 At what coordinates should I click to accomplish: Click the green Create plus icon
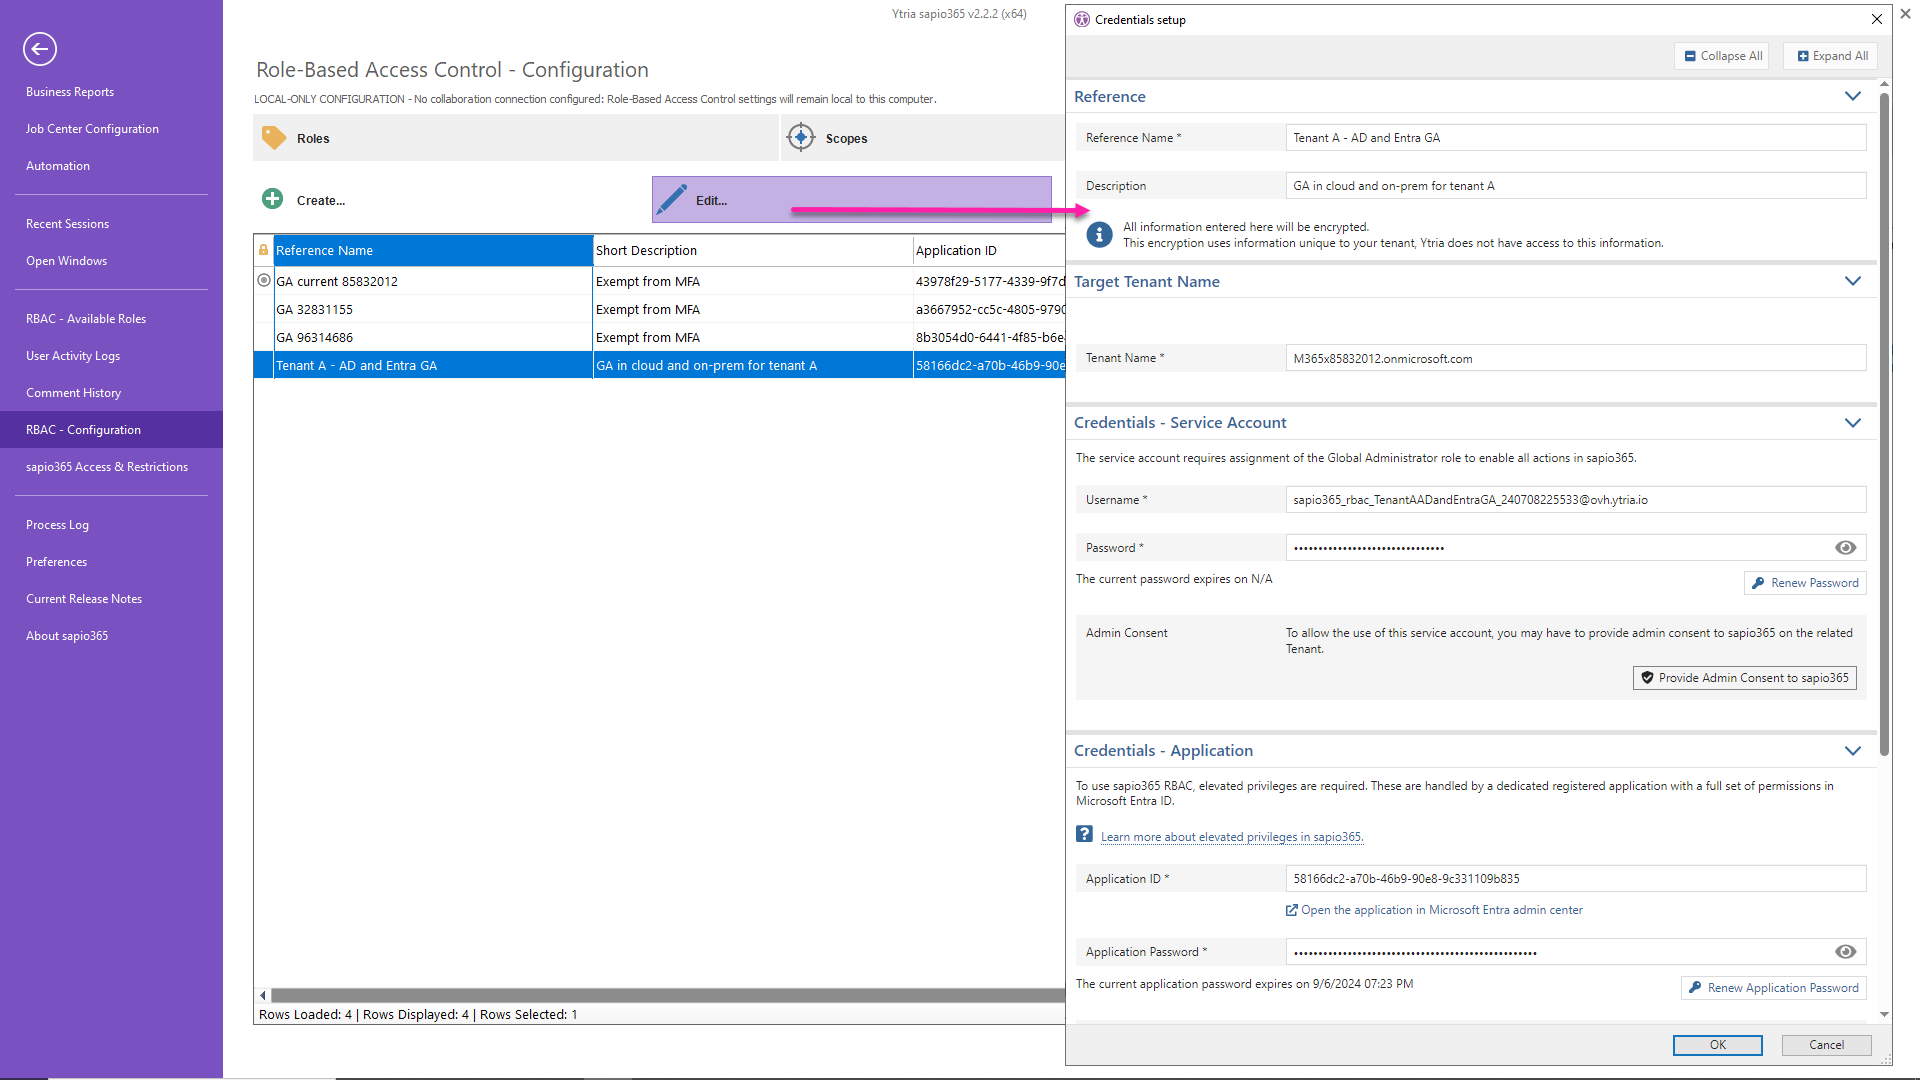[x=272, y=199]
